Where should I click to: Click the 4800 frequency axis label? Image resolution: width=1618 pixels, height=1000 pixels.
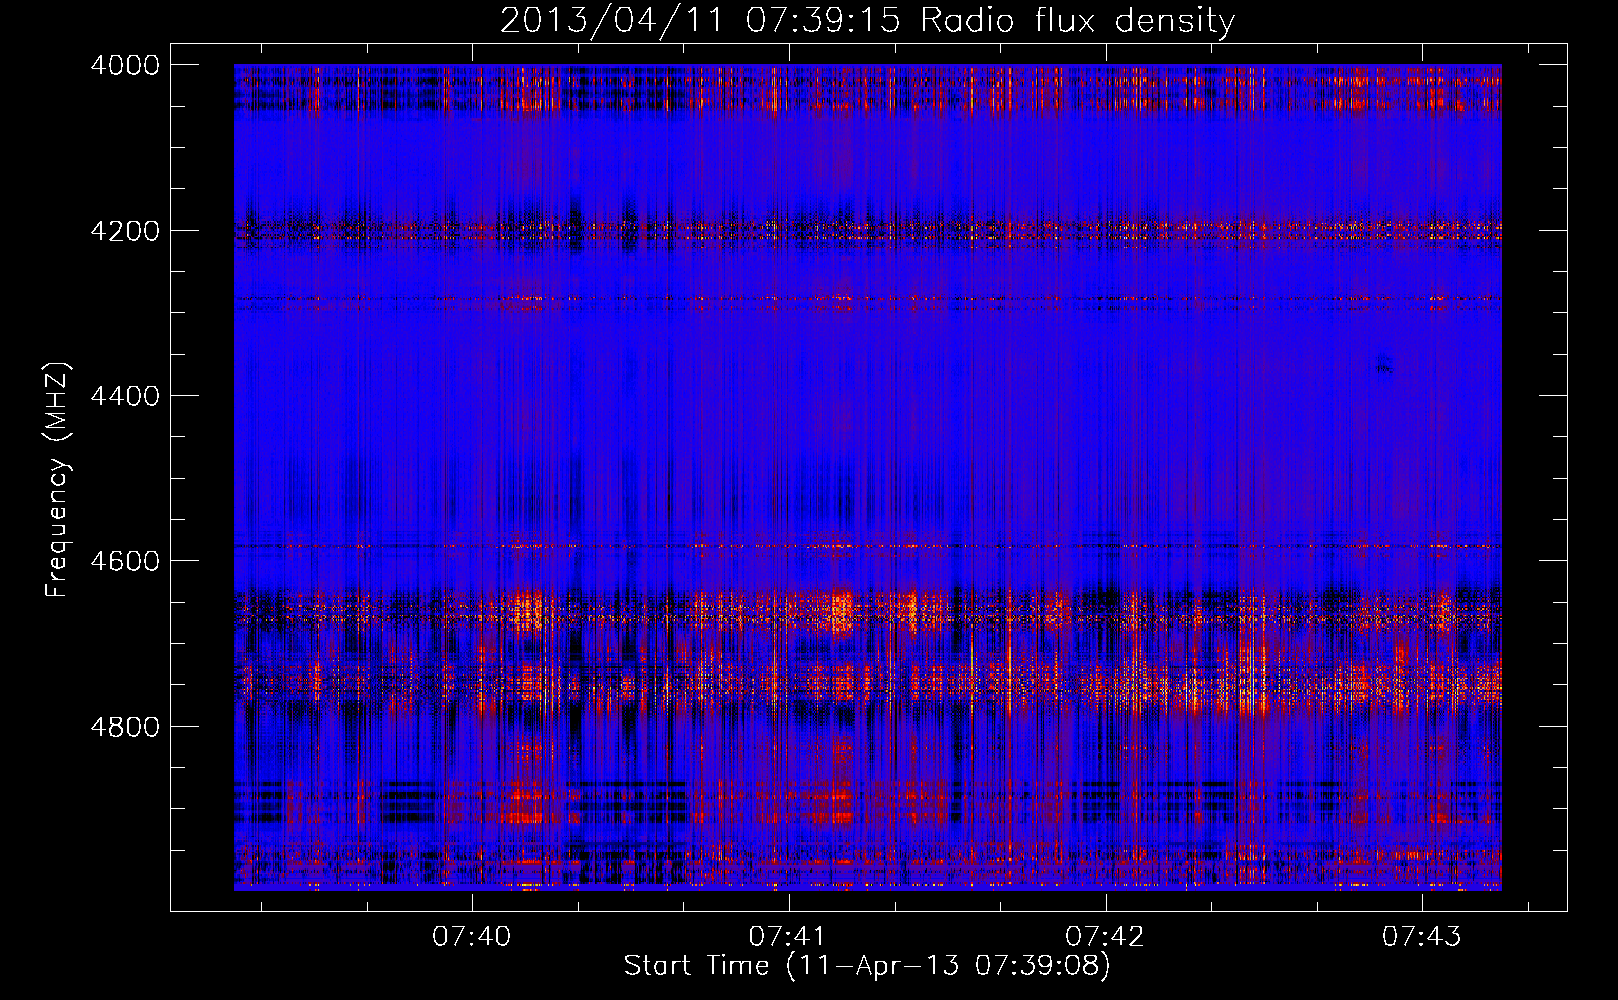tap(125, 726)
